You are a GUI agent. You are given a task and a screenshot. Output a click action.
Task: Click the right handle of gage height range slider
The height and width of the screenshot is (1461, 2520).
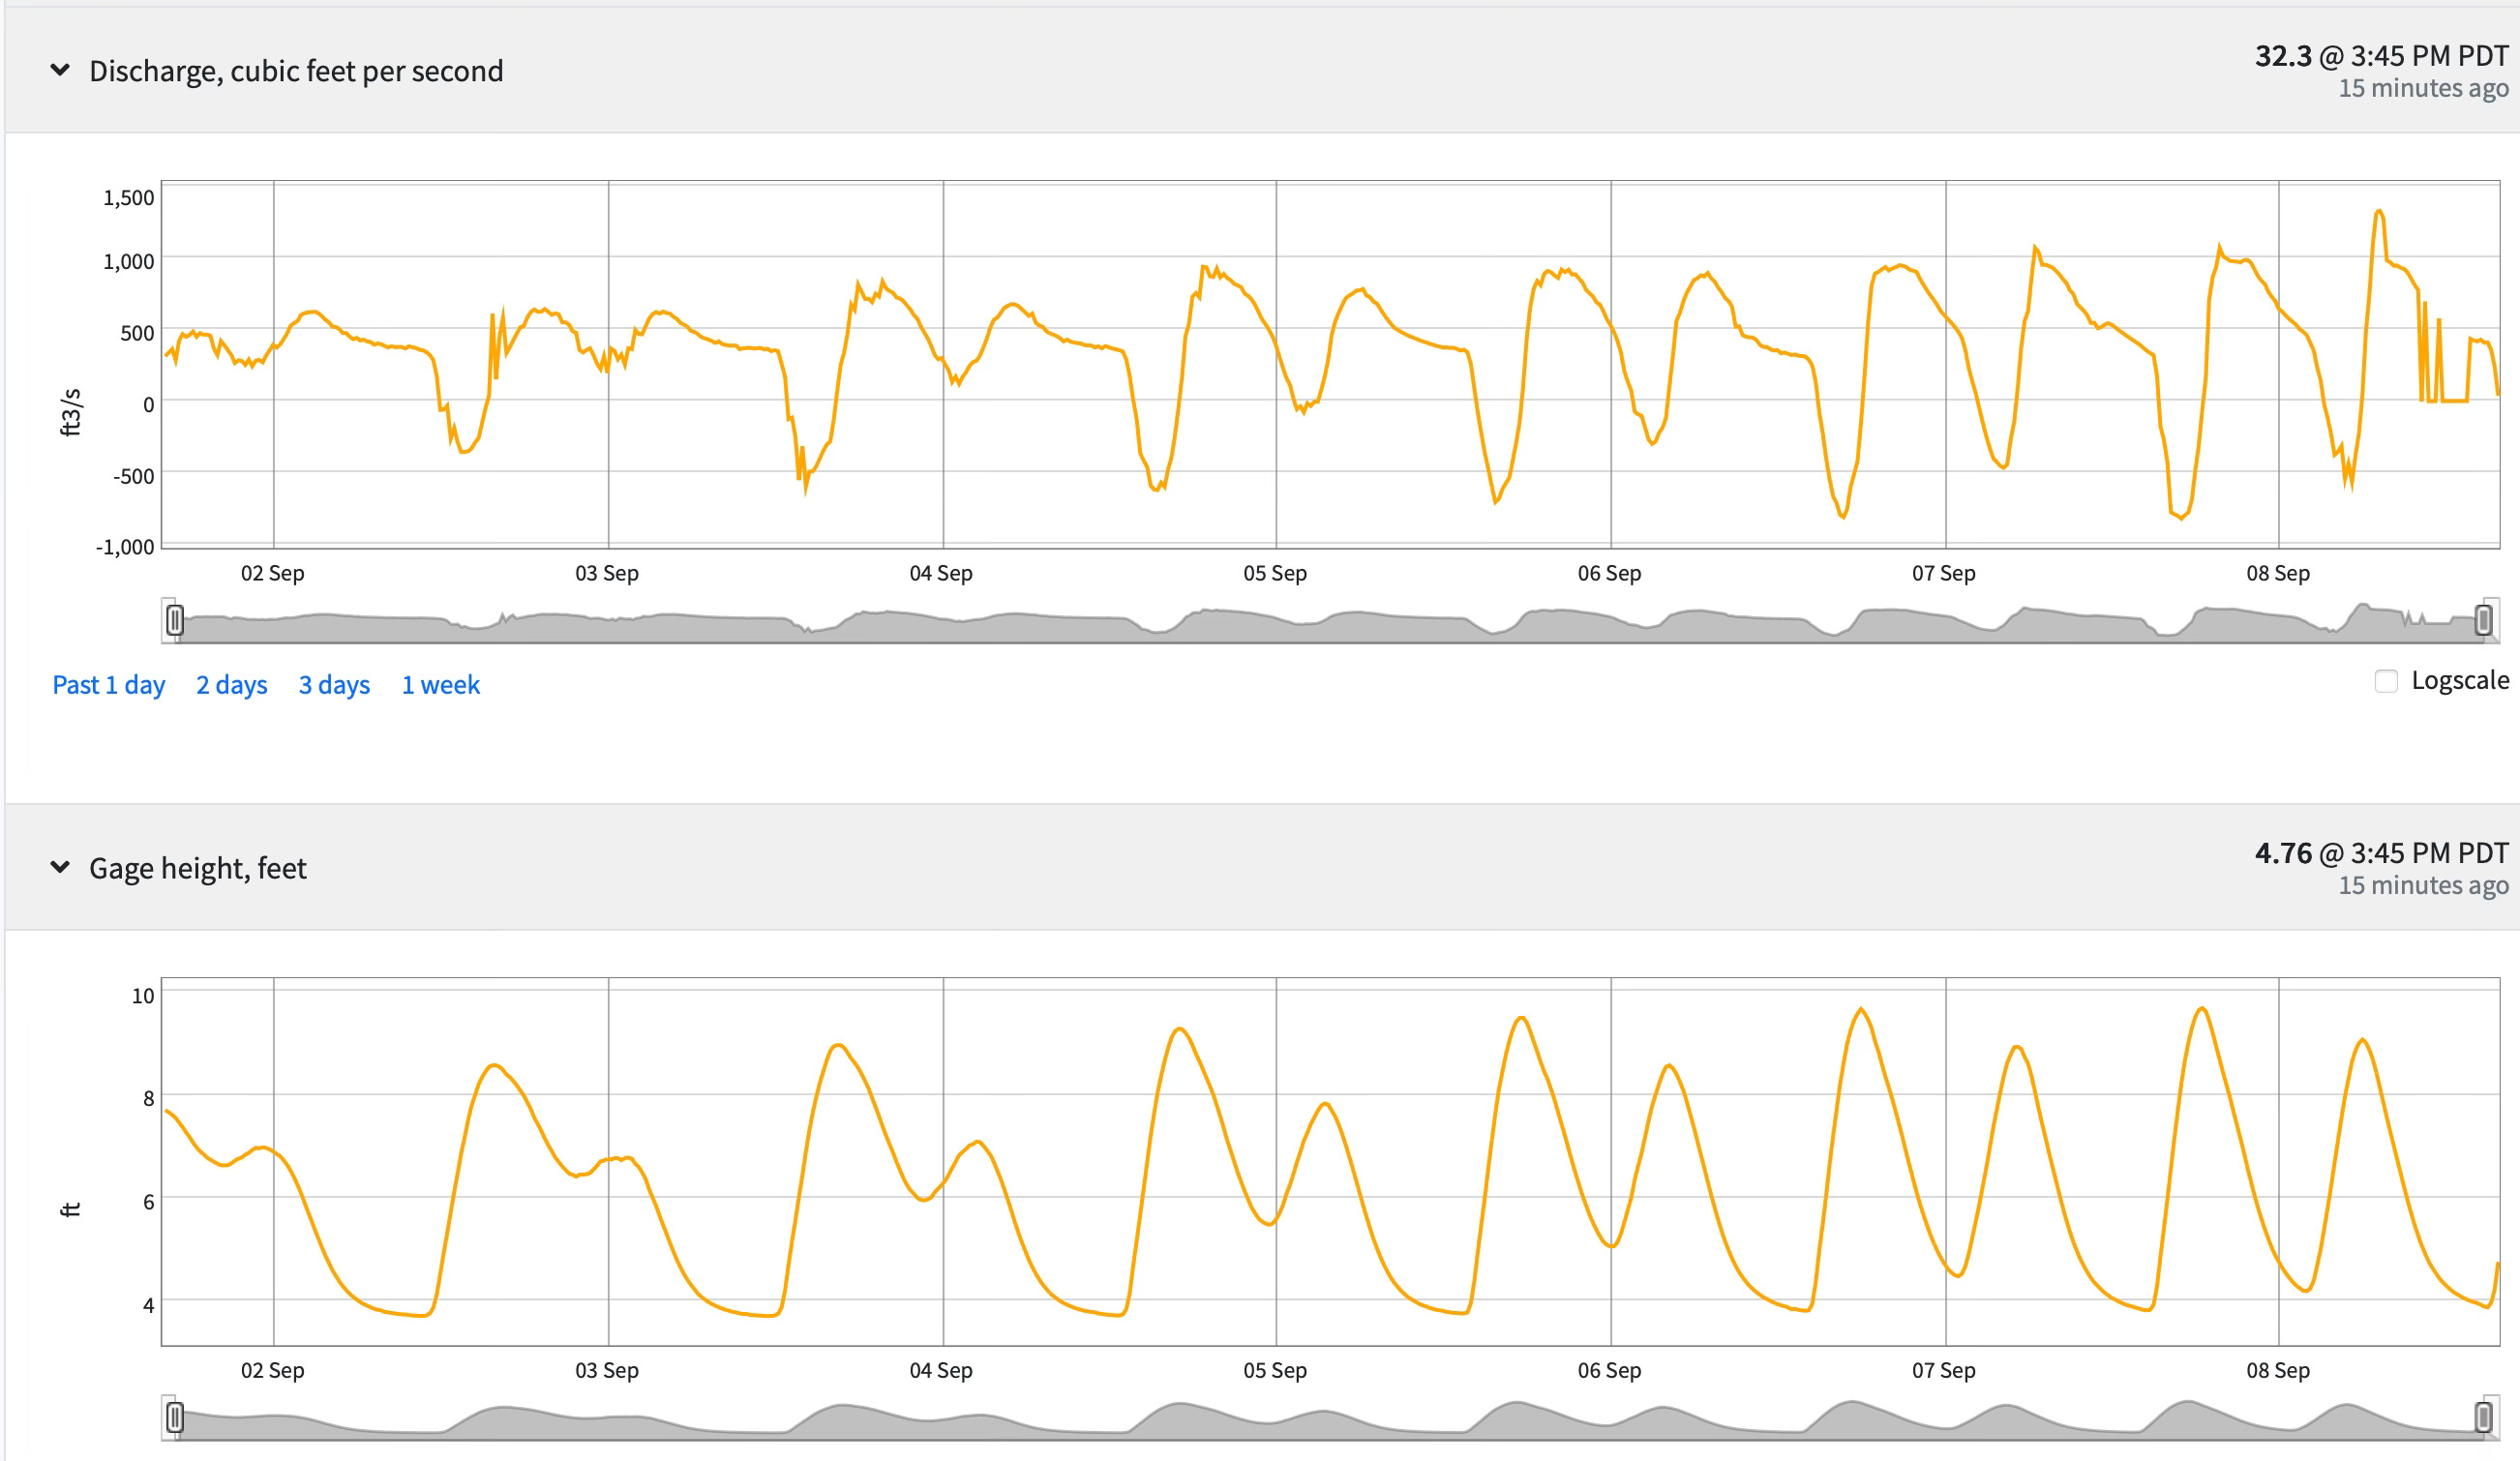tap(2483, 1417)
